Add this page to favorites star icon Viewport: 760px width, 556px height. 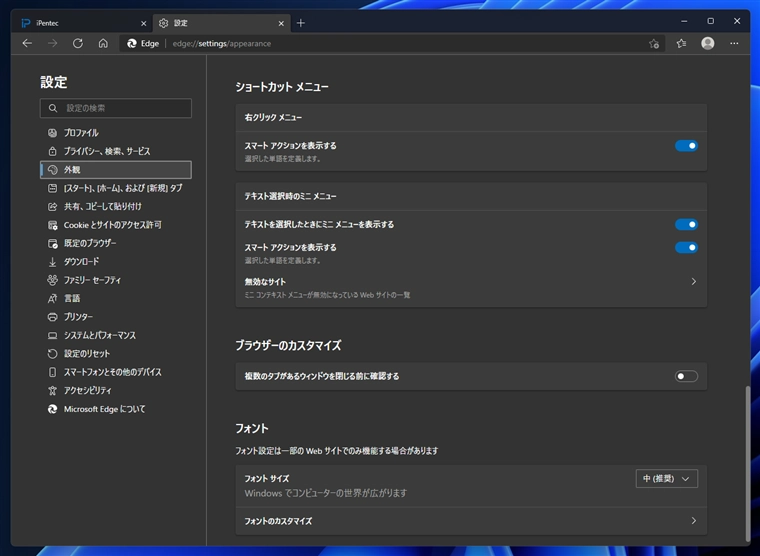[x=654, y=44]
